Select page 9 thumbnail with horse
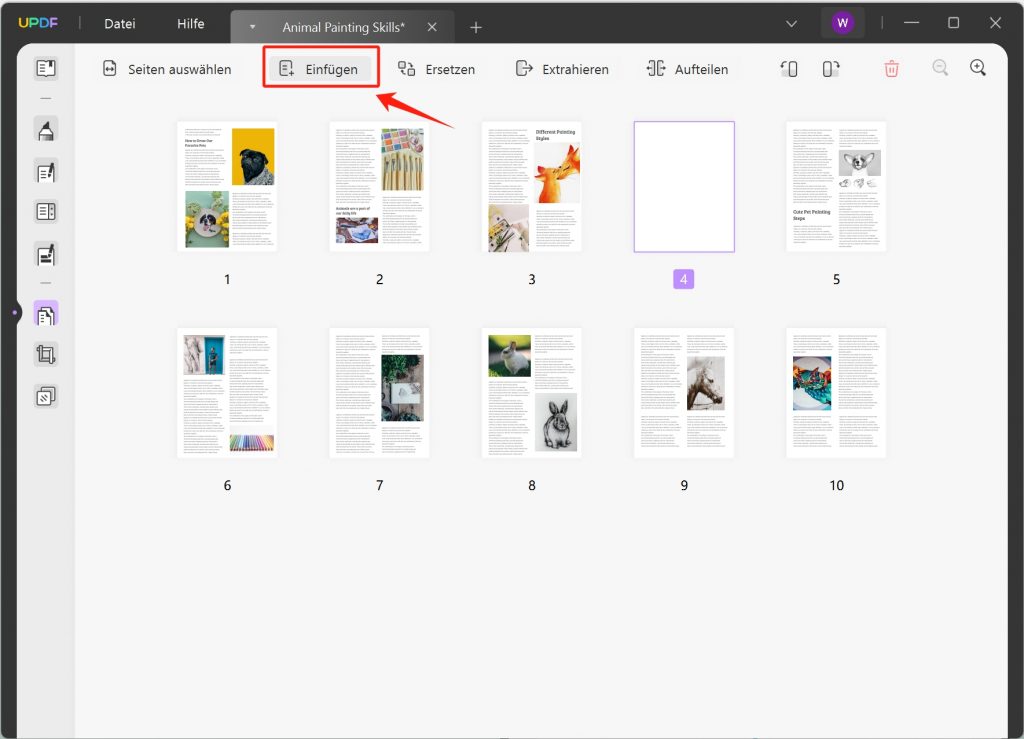The height and width of the screenshot is (739, 1024). 684,393
